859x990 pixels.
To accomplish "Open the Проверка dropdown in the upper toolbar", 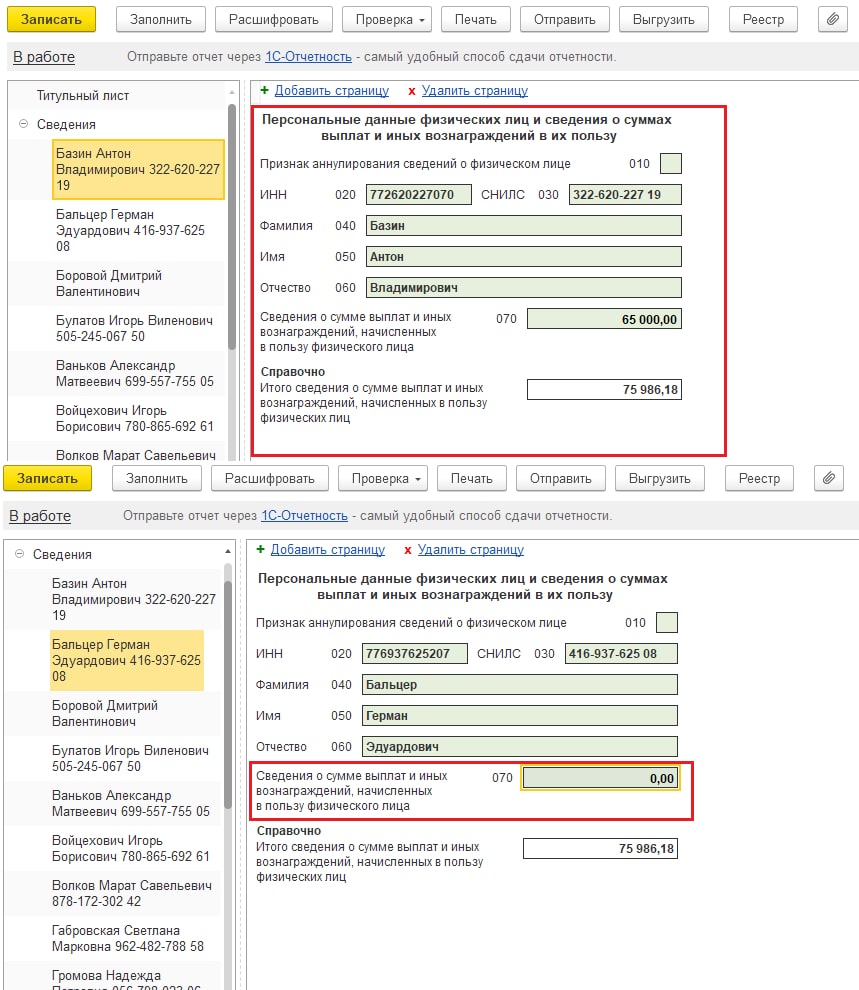I will click(x=387, y=19).
